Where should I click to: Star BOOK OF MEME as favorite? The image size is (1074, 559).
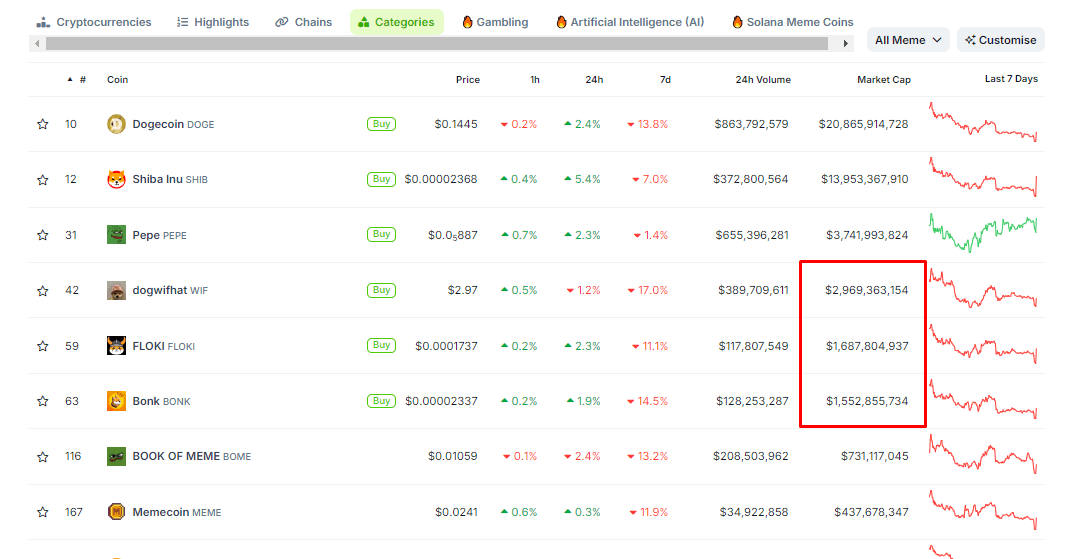click(42, 456)
